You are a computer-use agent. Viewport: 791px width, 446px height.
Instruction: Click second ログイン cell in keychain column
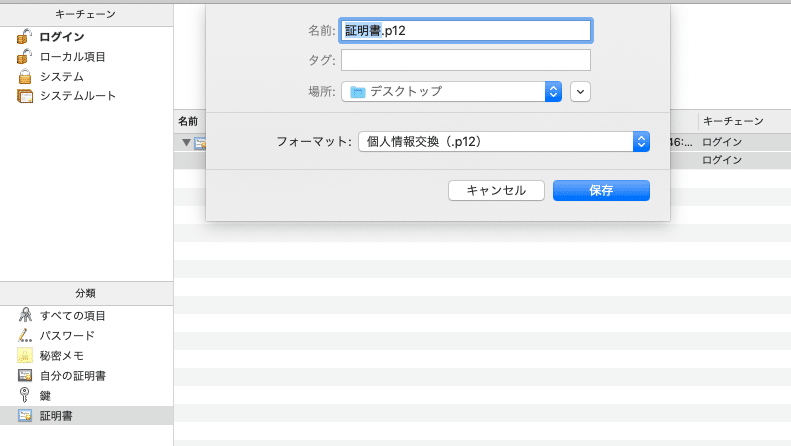coord(722,160)
